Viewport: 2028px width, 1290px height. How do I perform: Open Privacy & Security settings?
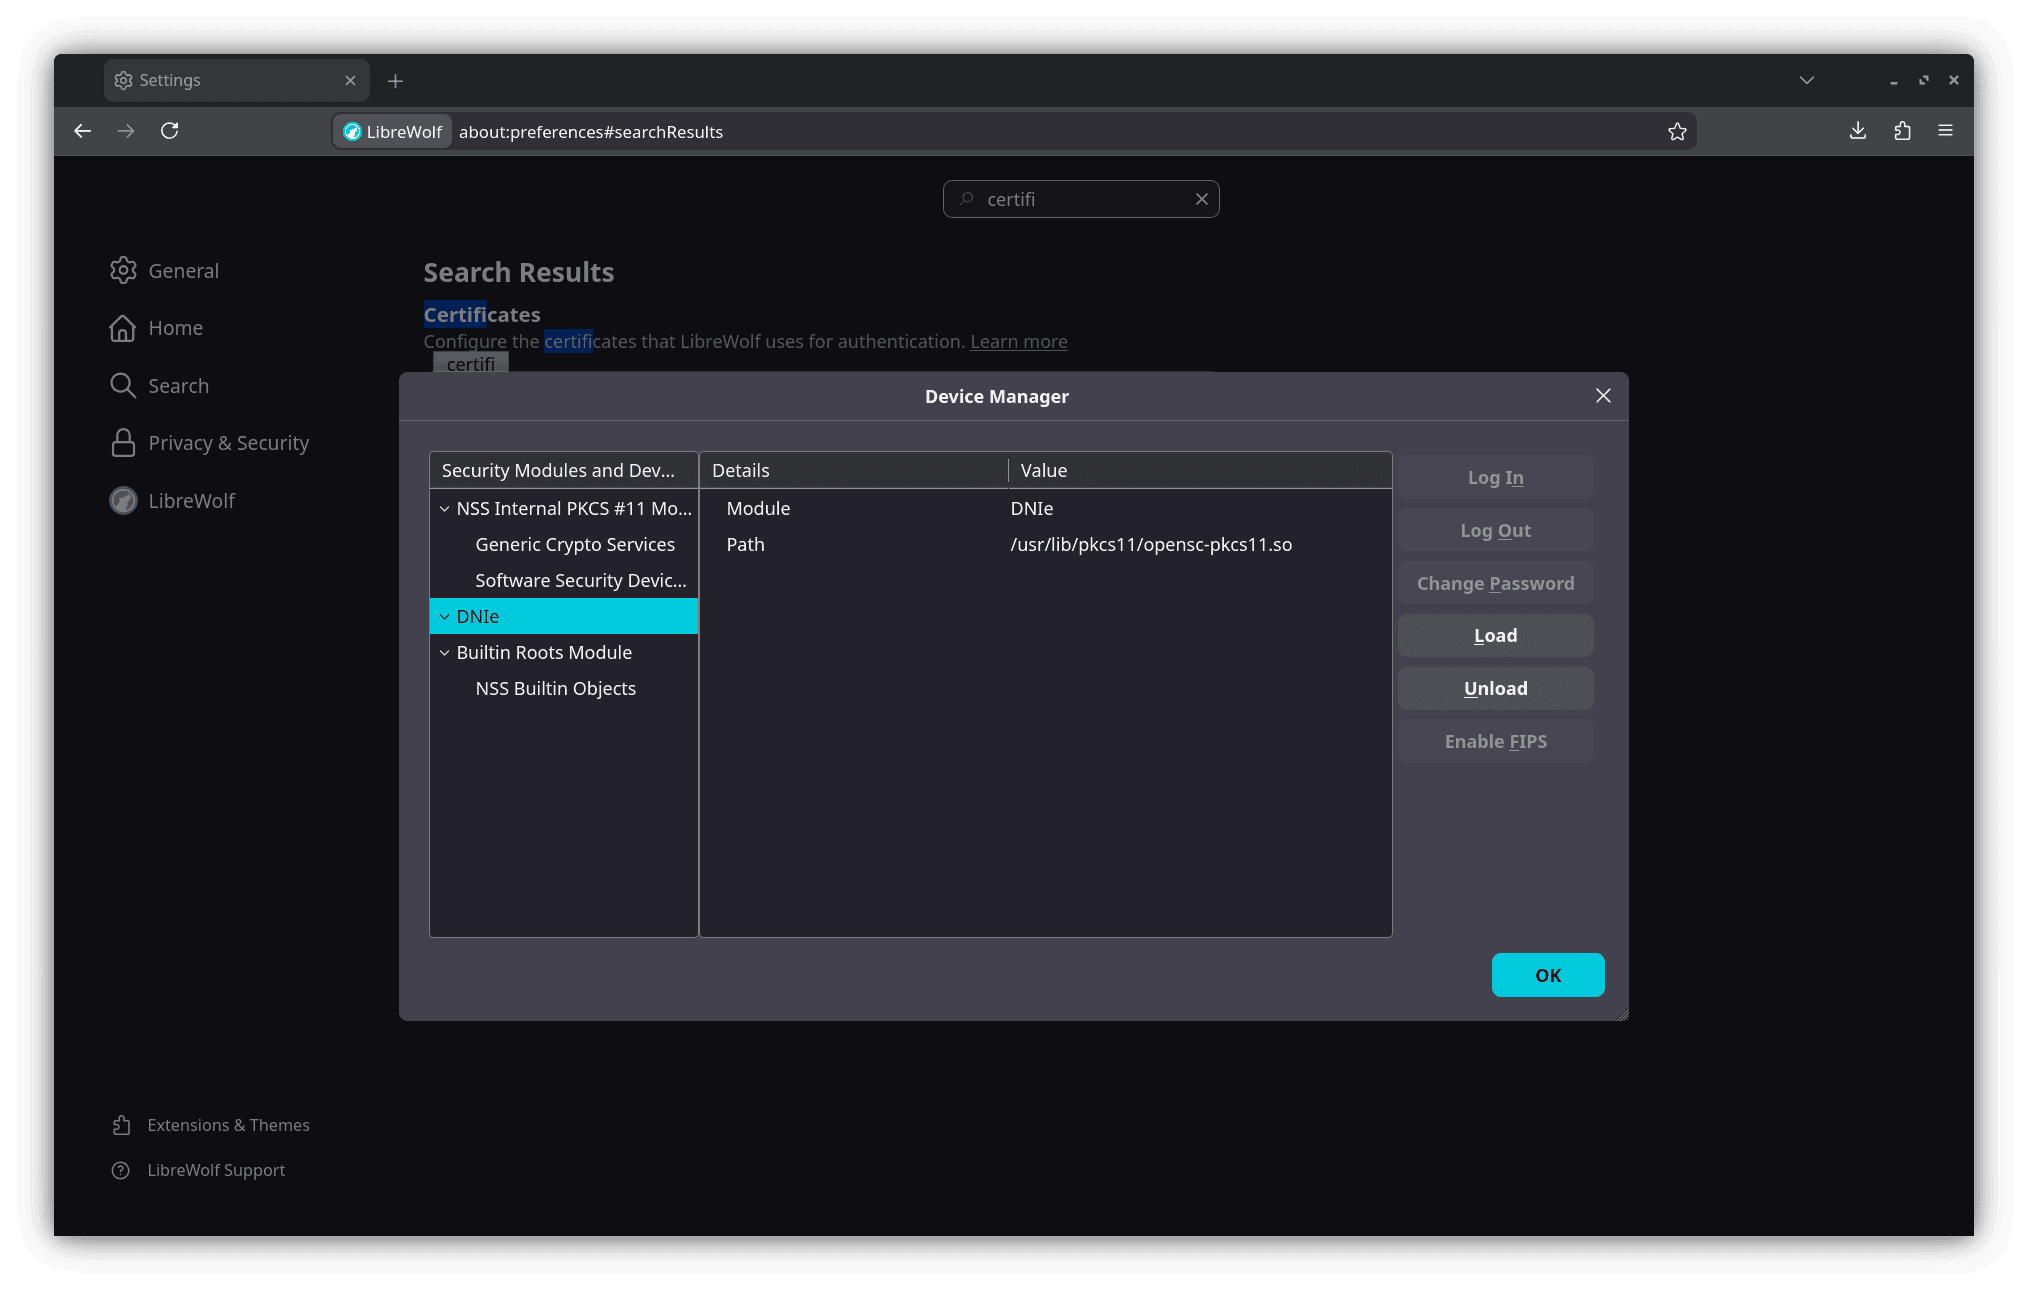(x=228, y=442)
